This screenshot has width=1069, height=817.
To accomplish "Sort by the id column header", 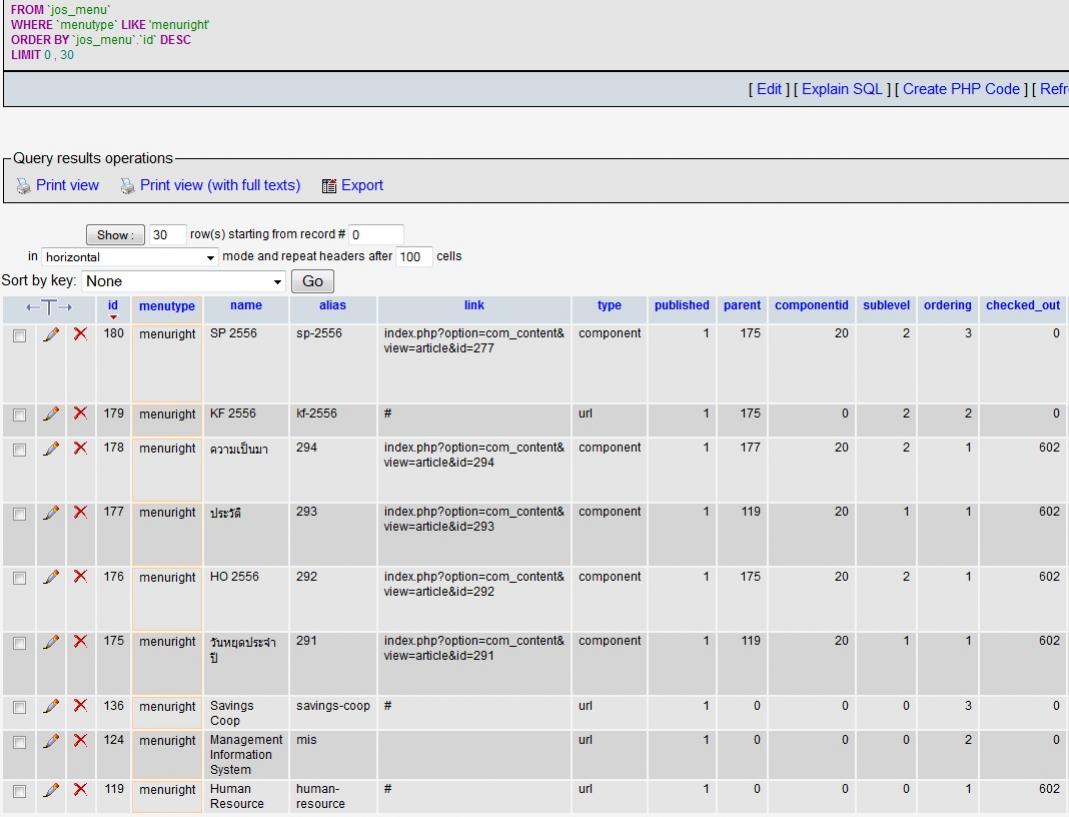I will click(x=112, y=306).
